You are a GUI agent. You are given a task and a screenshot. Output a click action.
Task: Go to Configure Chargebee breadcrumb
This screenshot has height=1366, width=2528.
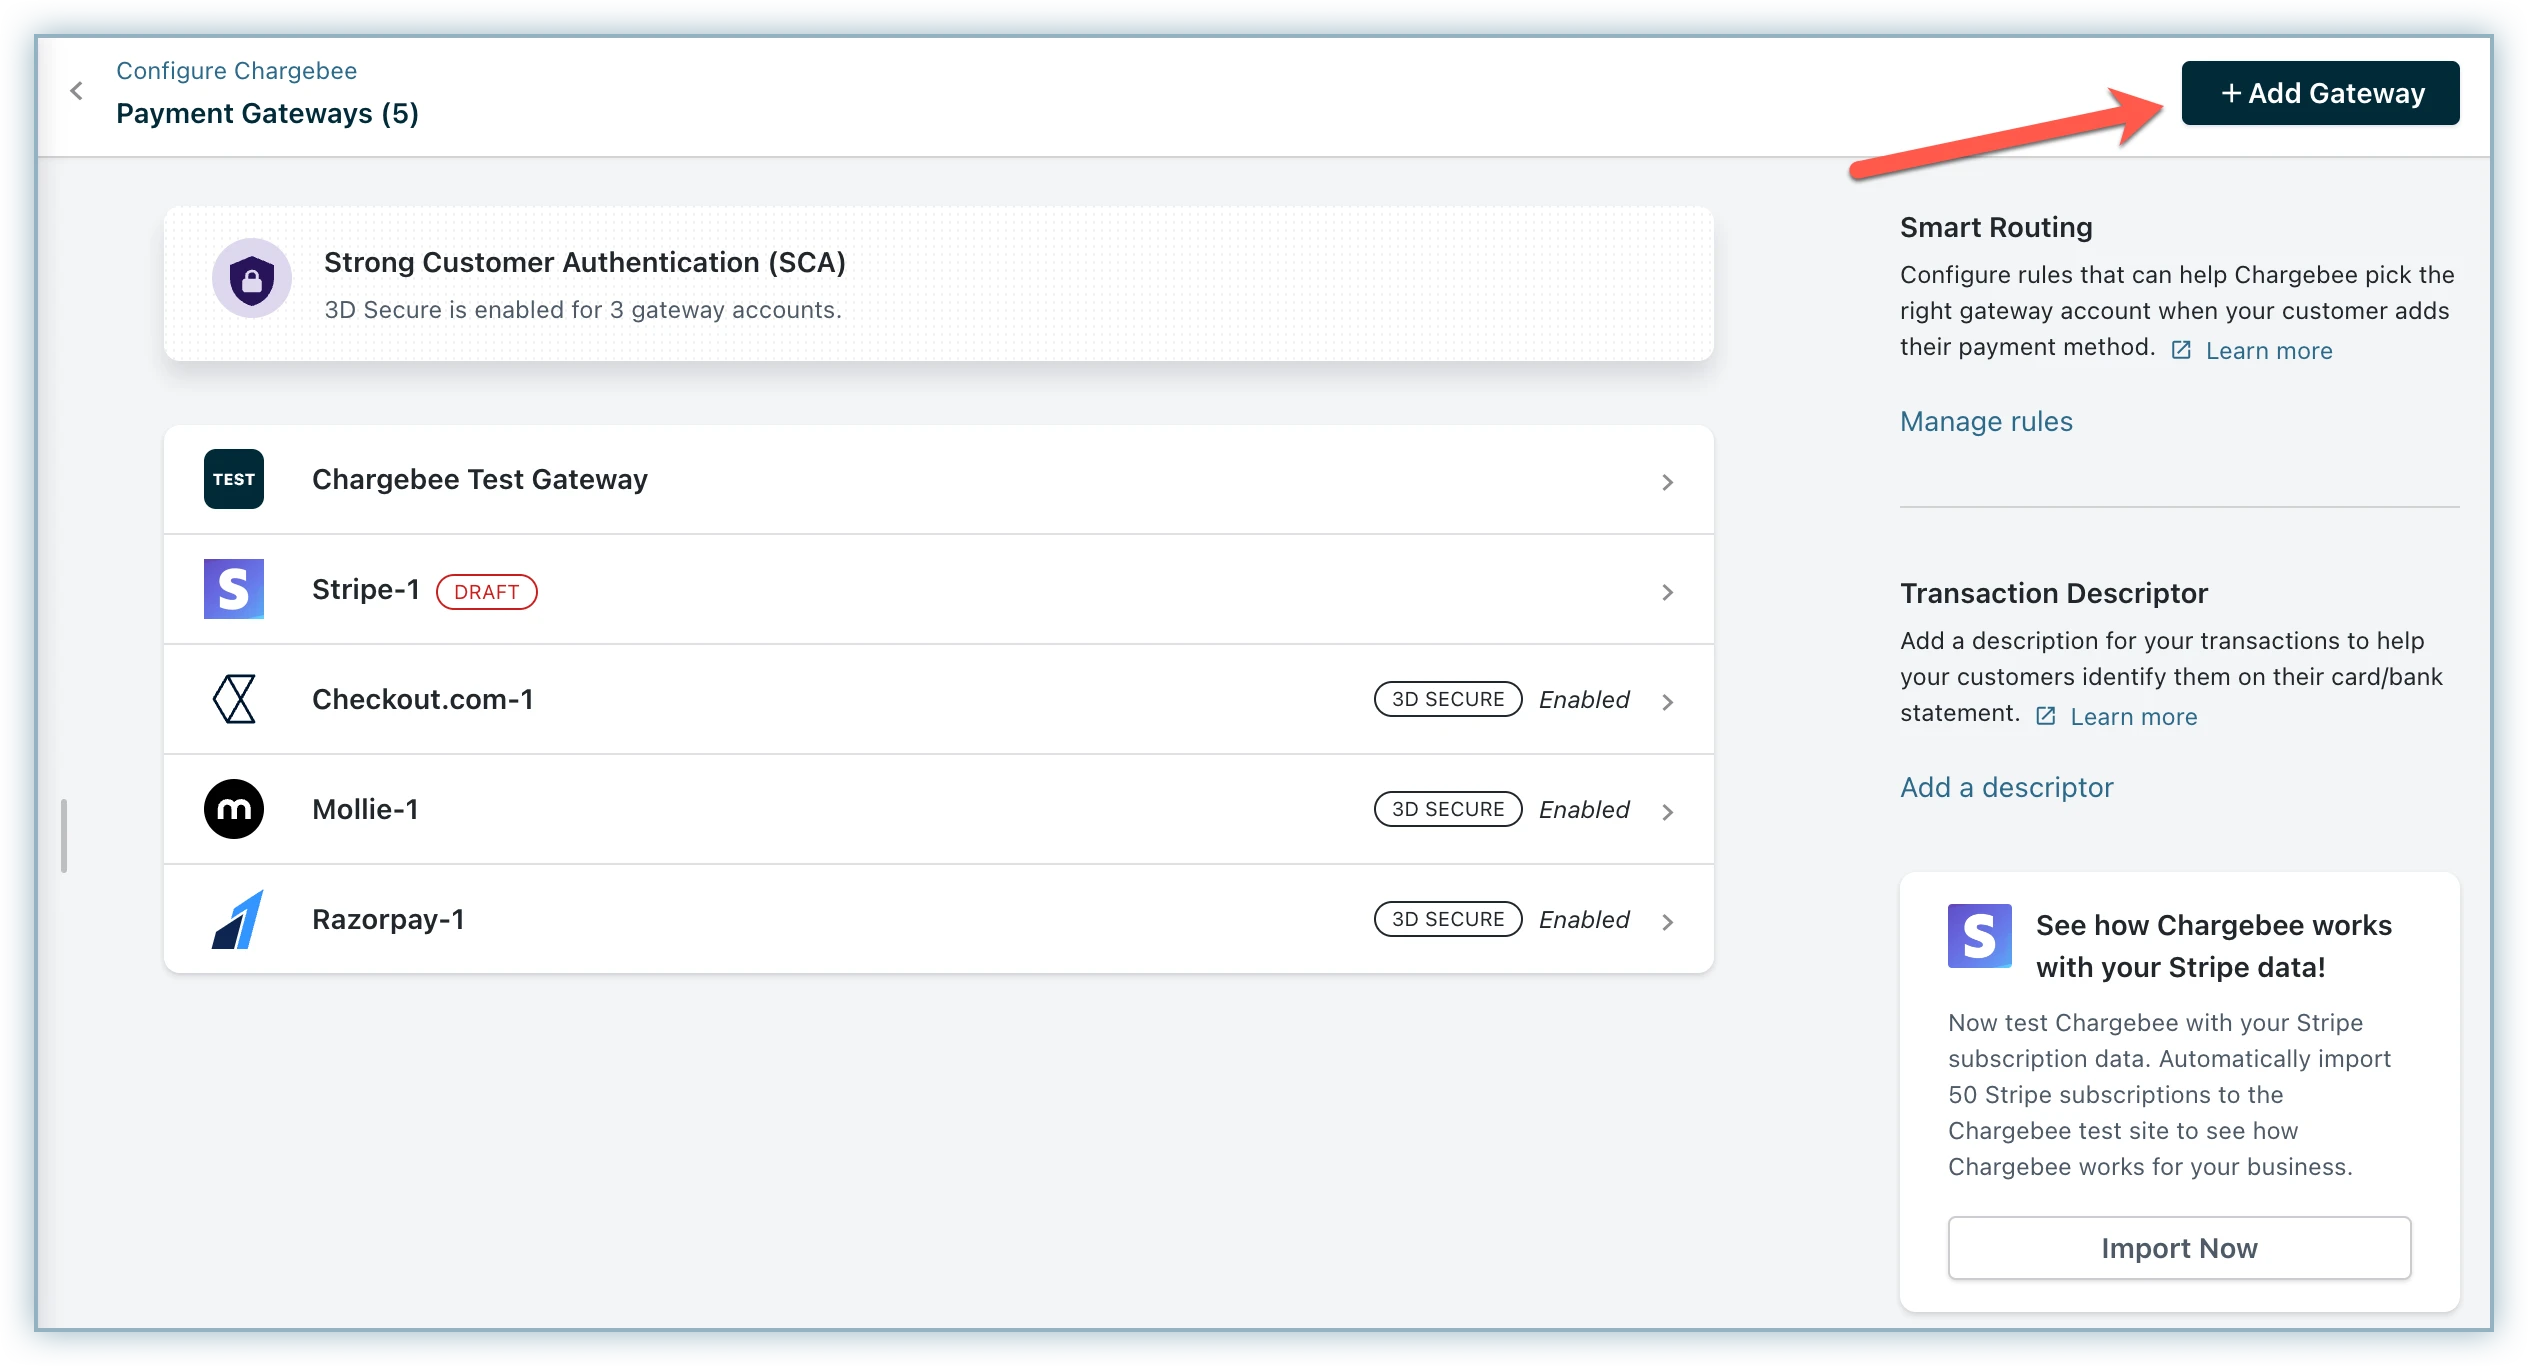pyautogui.click(x=236, y=71)
